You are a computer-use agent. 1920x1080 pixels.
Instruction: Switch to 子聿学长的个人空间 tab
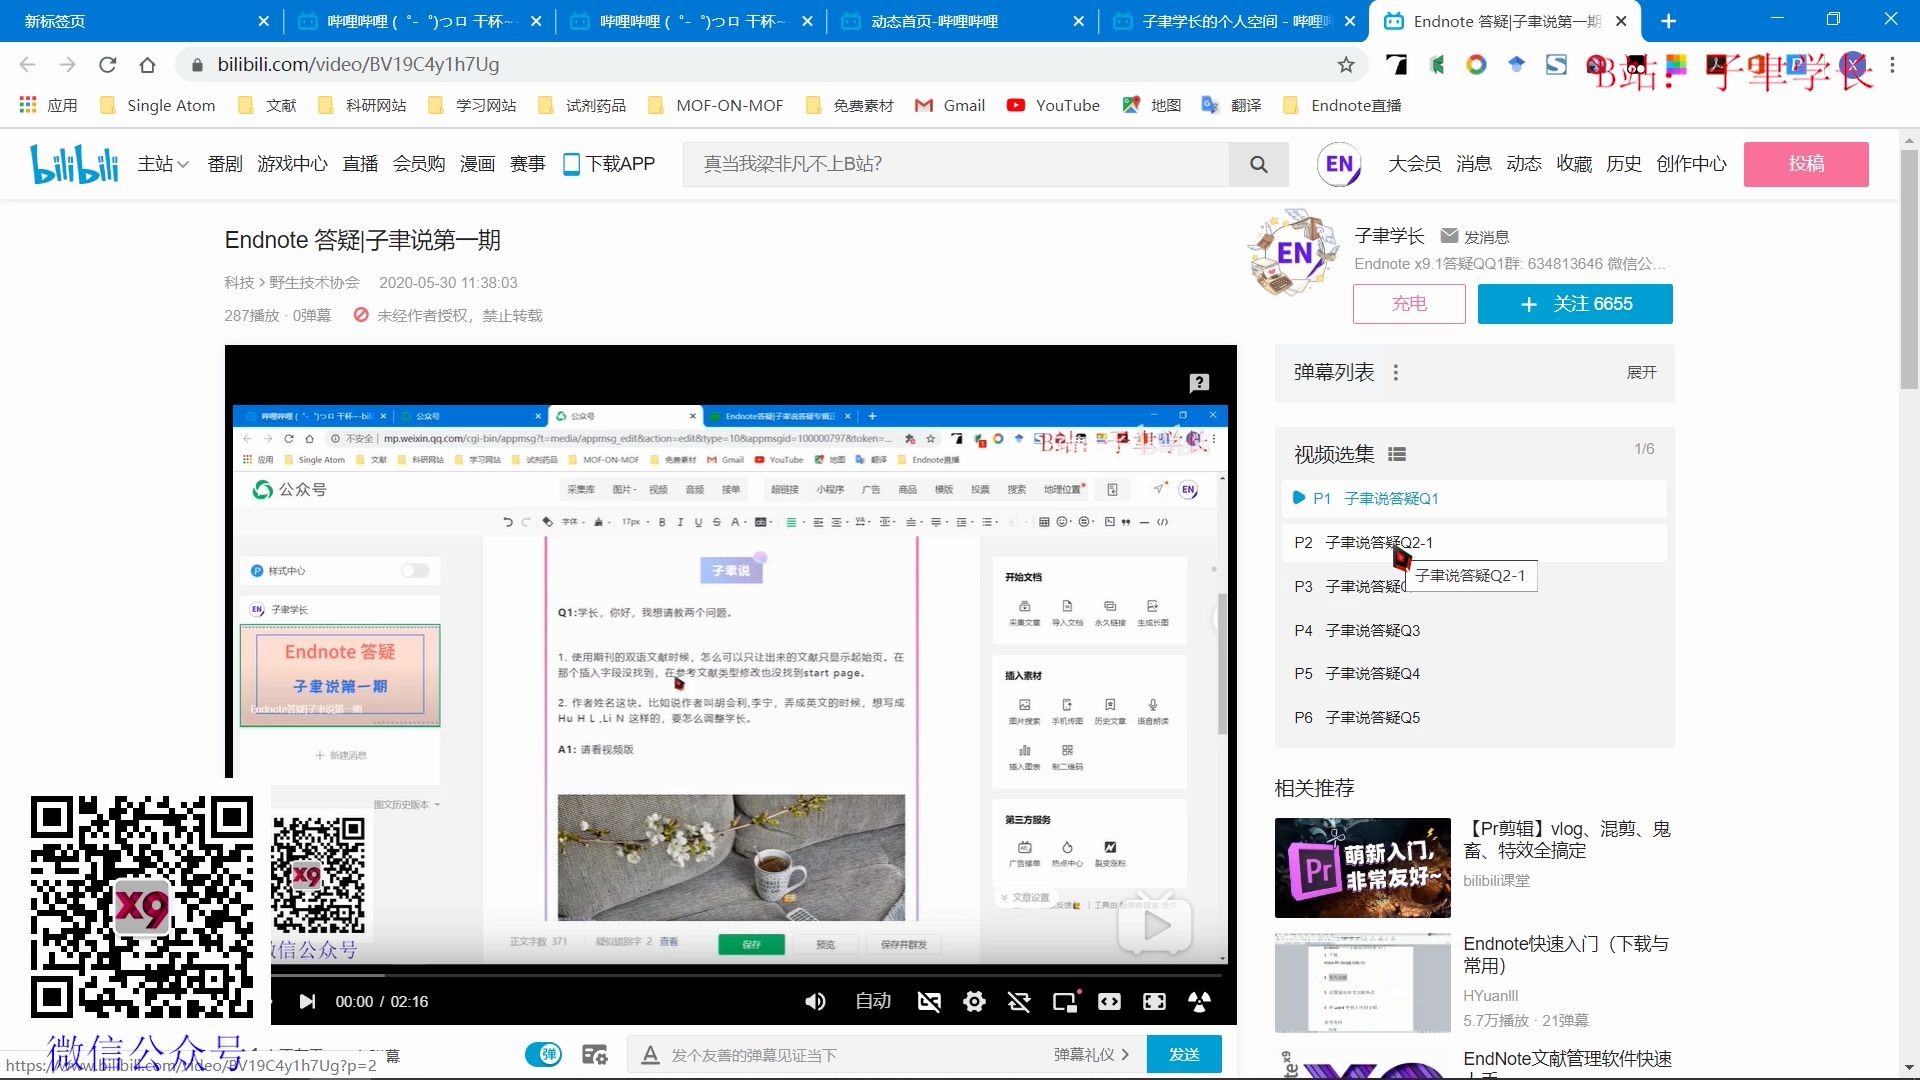click(1234, 21)
